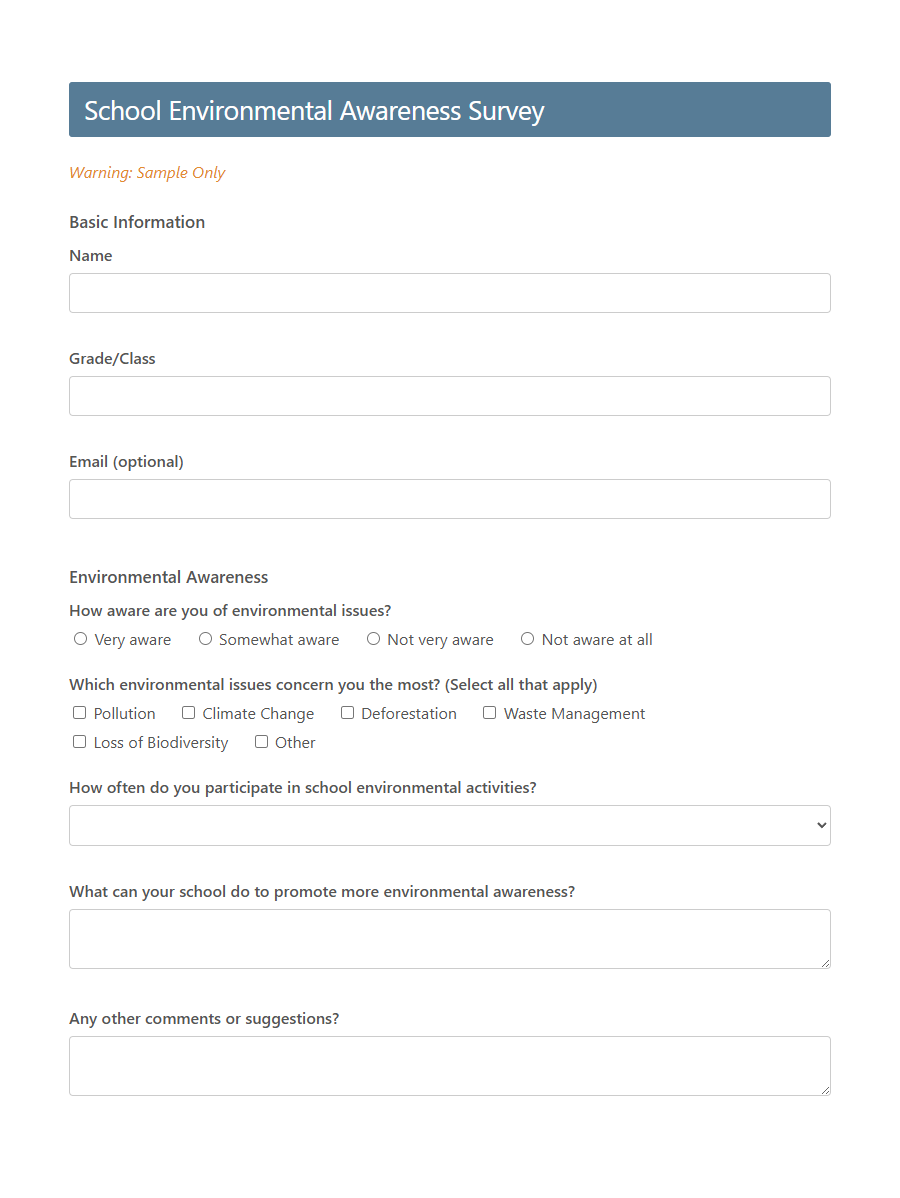The image size is (900, 1198).
Task: Click the survey title header bar
Action: coord(449,109)
